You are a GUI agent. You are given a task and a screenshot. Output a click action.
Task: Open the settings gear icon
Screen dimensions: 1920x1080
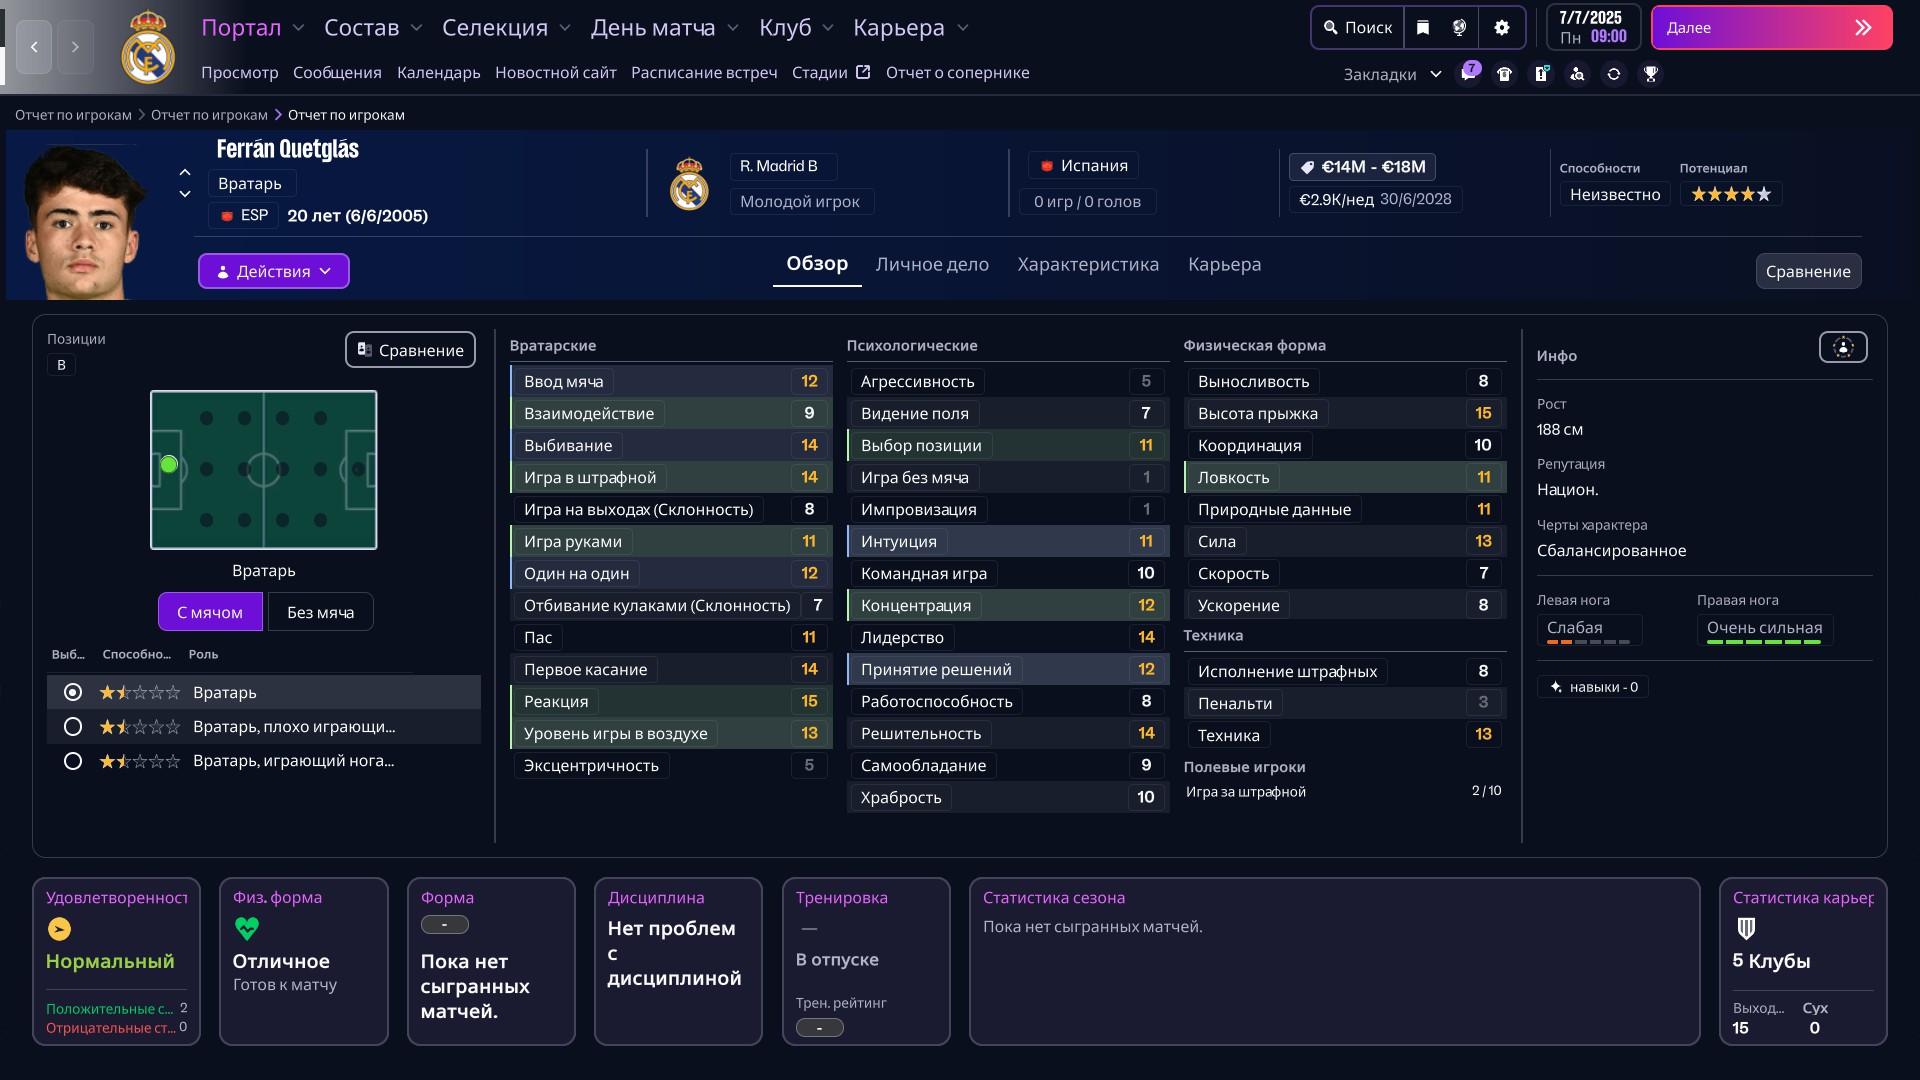1501,28
